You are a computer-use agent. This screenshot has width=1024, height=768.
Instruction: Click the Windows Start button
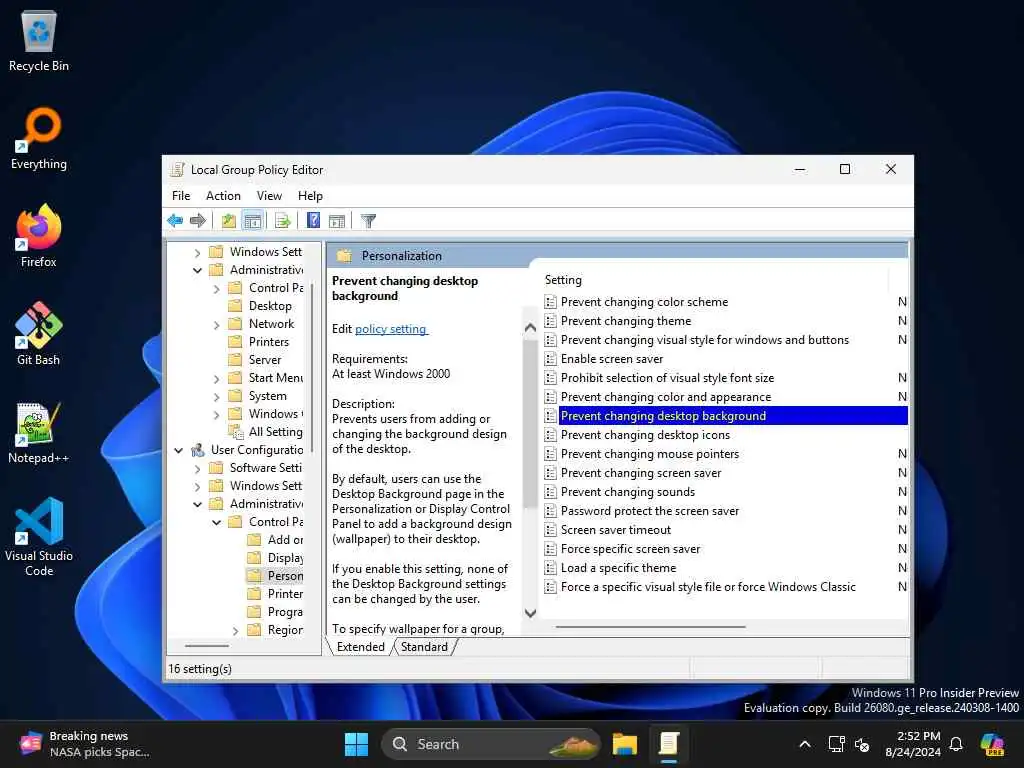pyautogui.click(x=357, y=744)
